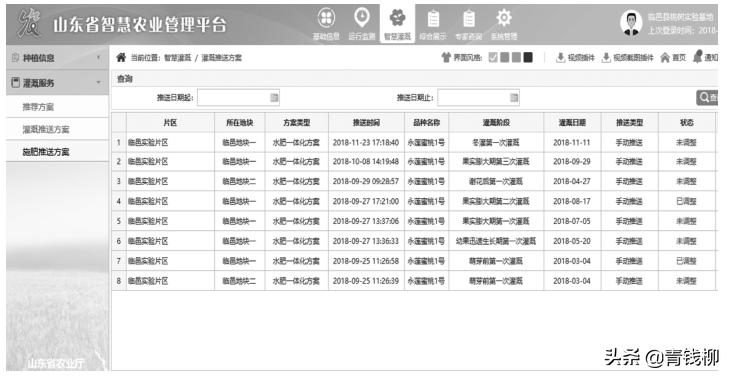
Task: Open the calendar picker for 推送日期起
Action: [274, 97]
